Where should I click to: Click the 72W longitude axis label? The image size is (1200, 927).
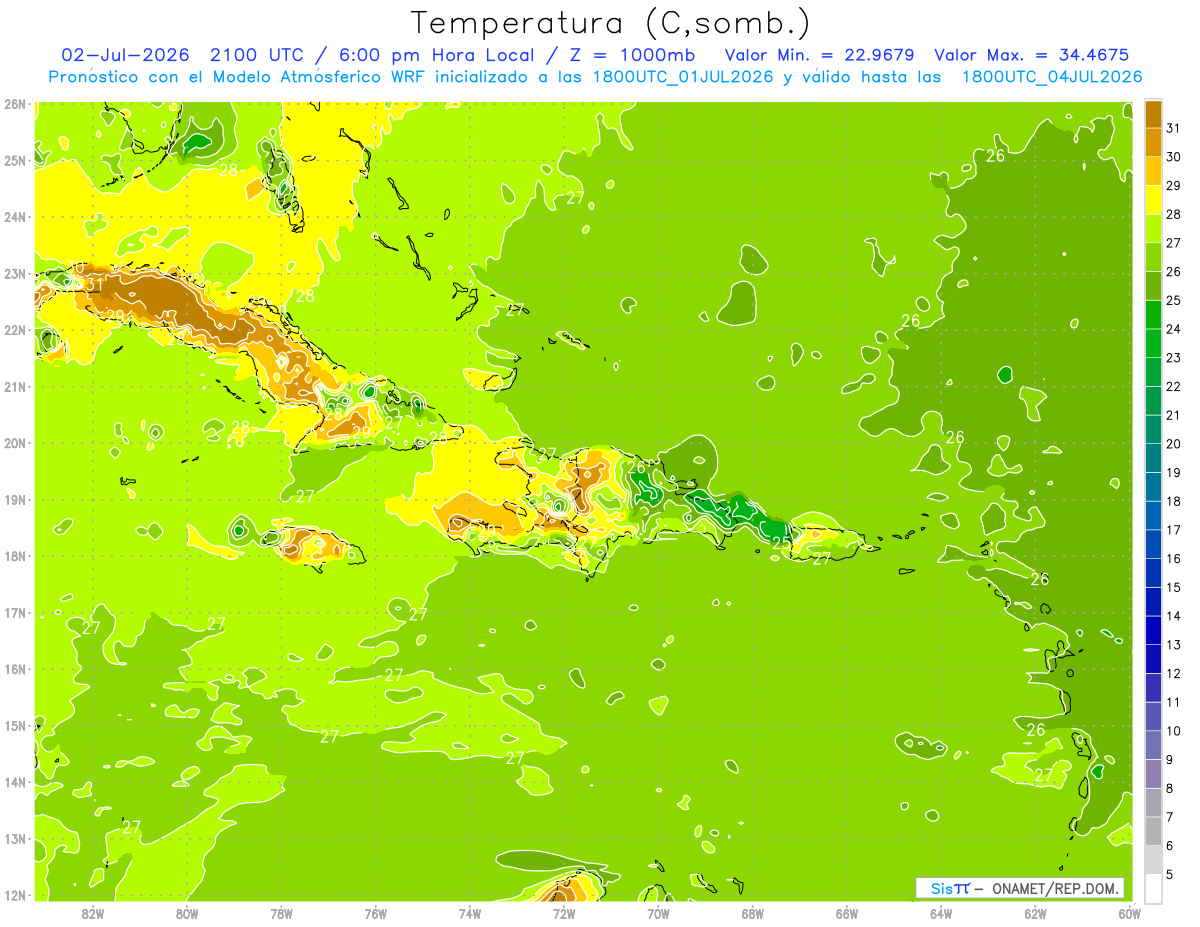click(563, 913)
